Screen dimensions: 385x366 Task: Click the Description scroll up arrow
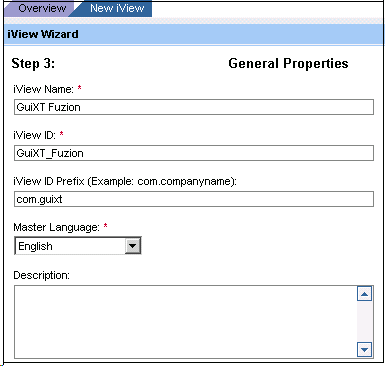(x=364, y=294)
